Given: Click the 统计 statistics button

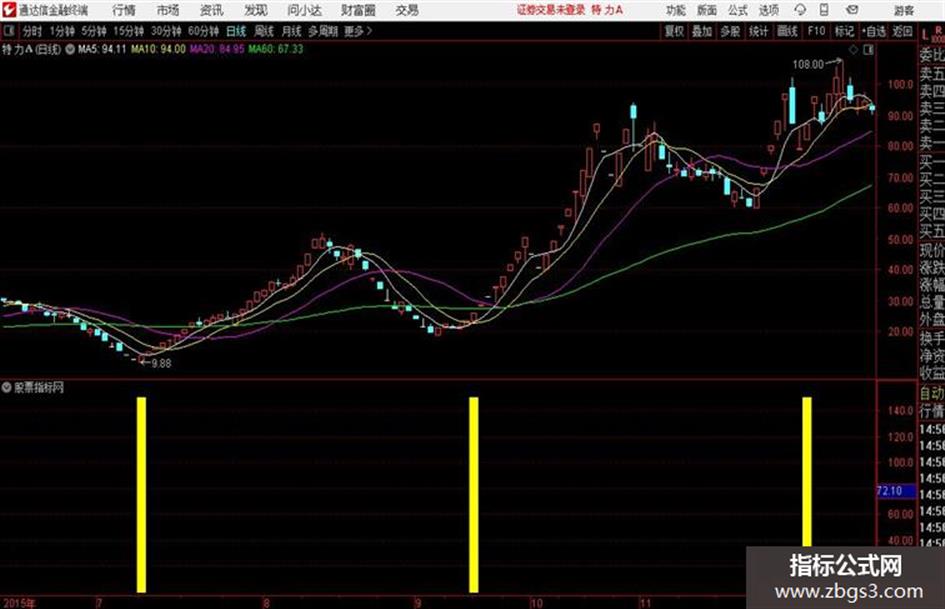Looking at the screenshot, I should (x=759, y=31).
